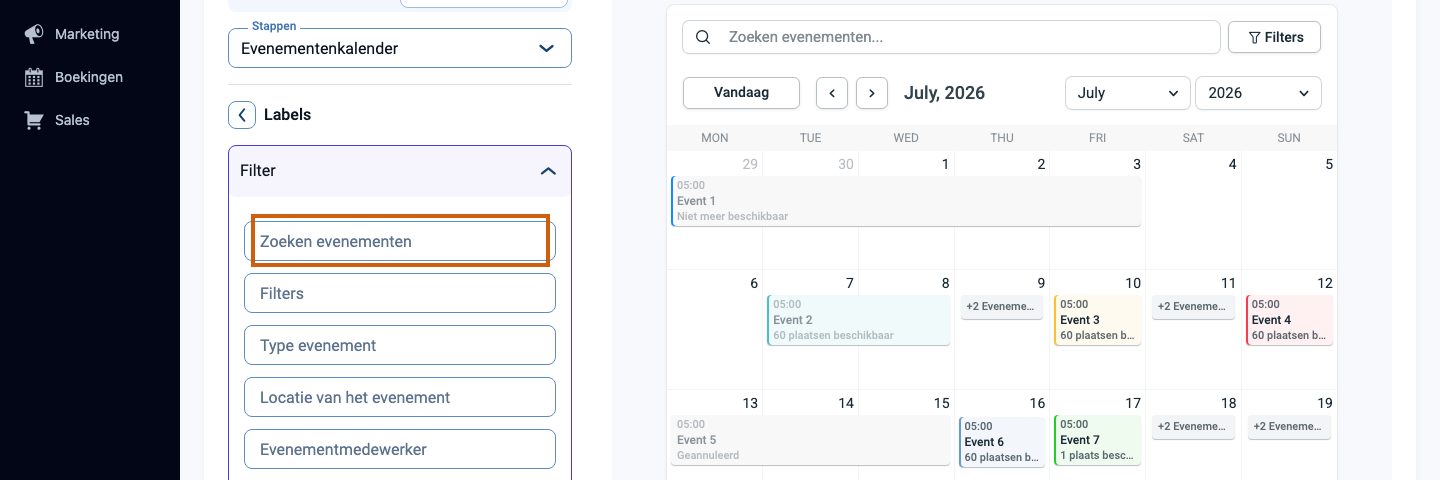This screenshot has height=480, width=1440.
Task: Jump to today with Vandaag button
Action: point(741,93)
